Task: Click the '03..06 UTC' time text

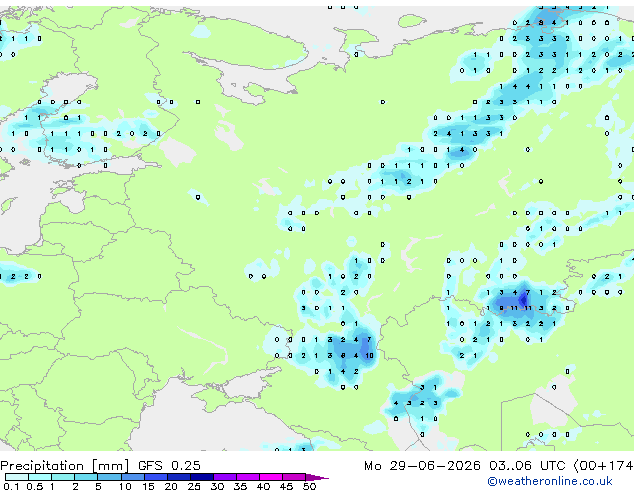Action: point(527,465)
